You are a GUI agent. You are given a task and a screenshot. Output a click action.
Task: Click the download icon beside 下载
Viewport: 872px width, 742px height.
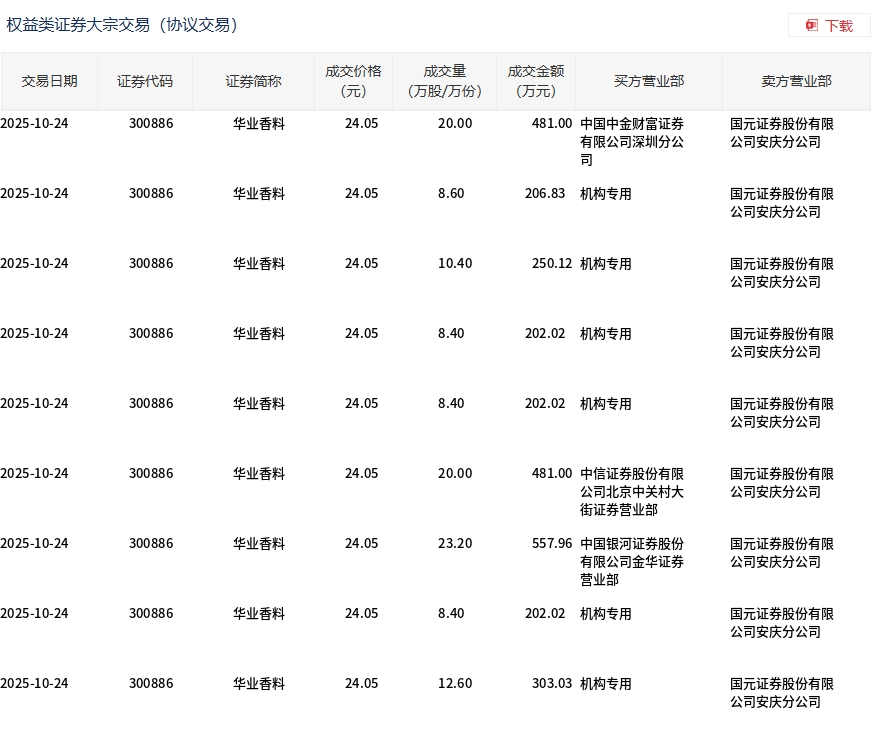pyautogui.click(x=812, y=25)
